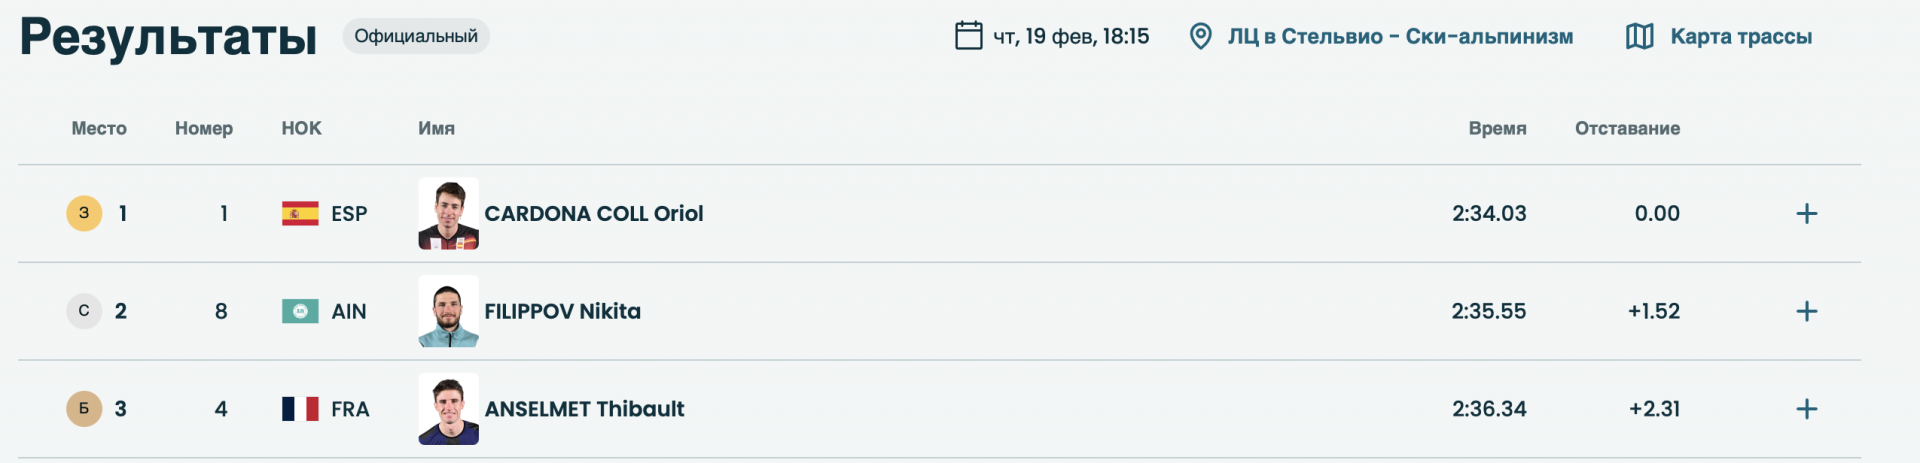Image resolution: width=1920 pixels, height=463 pixels.
Task: Click the AIN neutral flag icon
Action: click(300, 311)
